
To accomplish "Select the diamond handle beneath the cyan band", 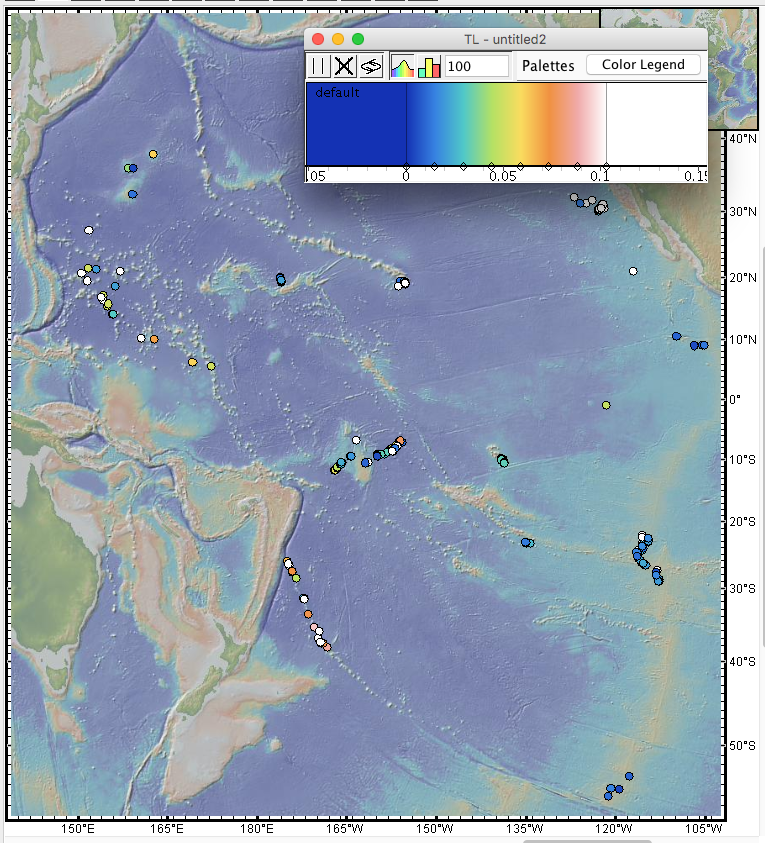I will pyautogui.click(x=463, y=167).
